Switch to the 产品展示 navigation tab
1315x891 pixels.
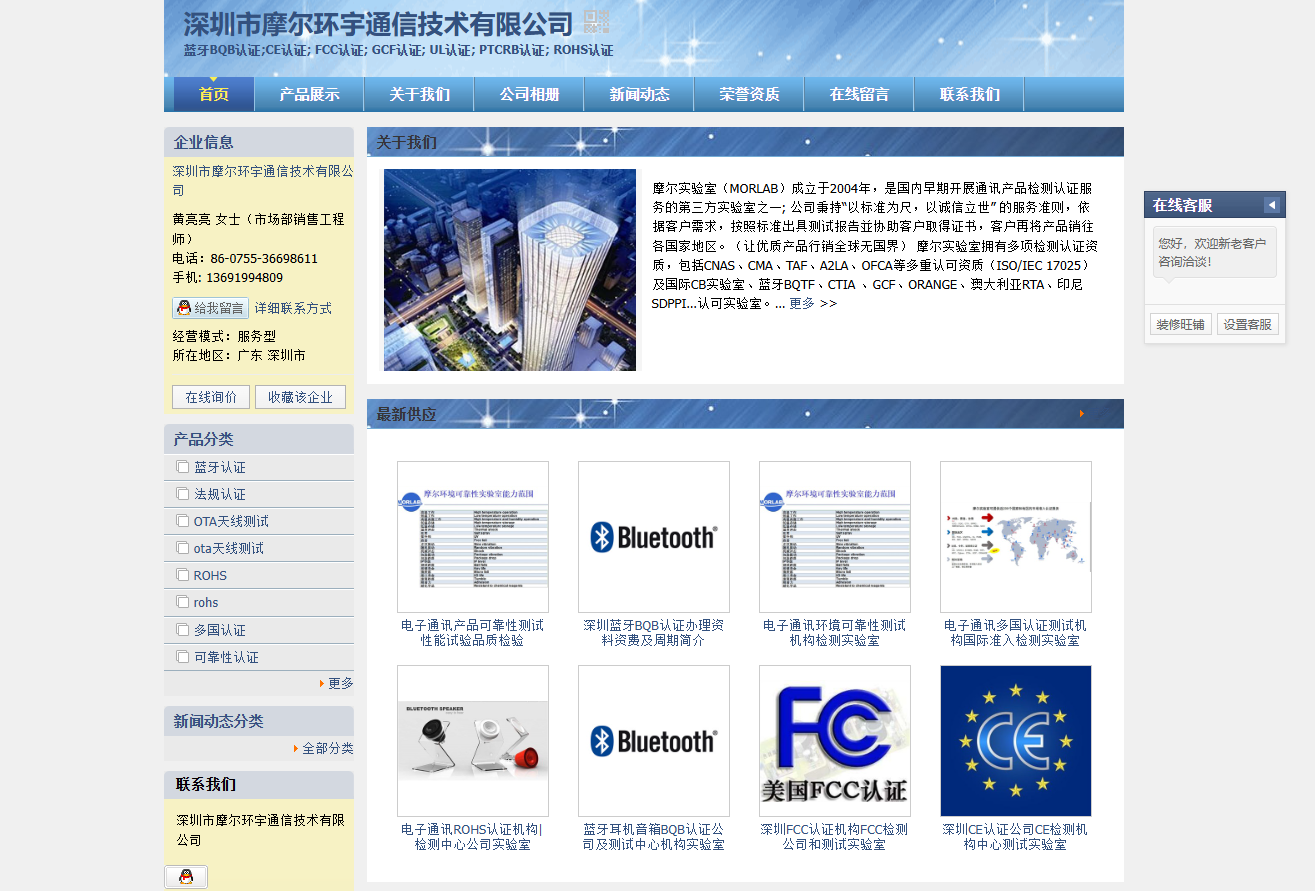click(x=308, y=94)
